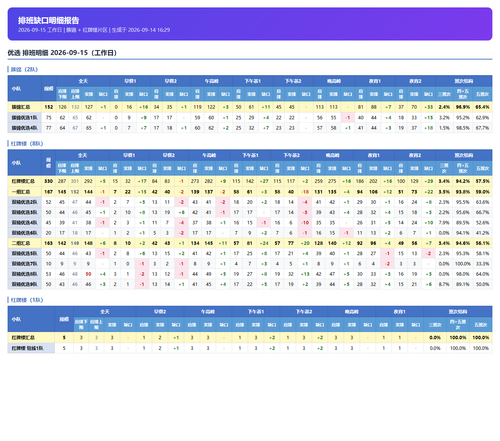This screenshot has height=441, width=500.
Task: Click the 167 value in the 一组汇总 row
Action: tap(48, 192)
